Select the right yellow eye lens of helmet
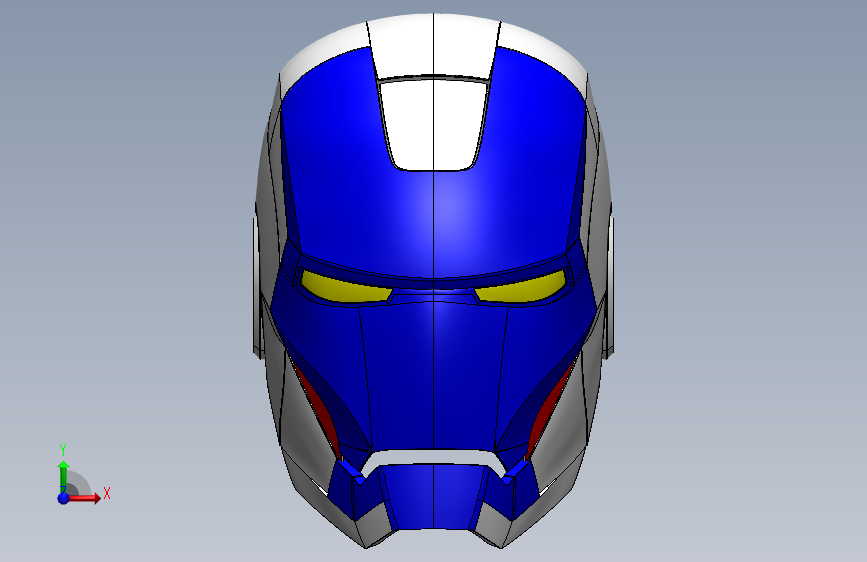This screenshot has height=562, width=867. [x=521, y=288]
